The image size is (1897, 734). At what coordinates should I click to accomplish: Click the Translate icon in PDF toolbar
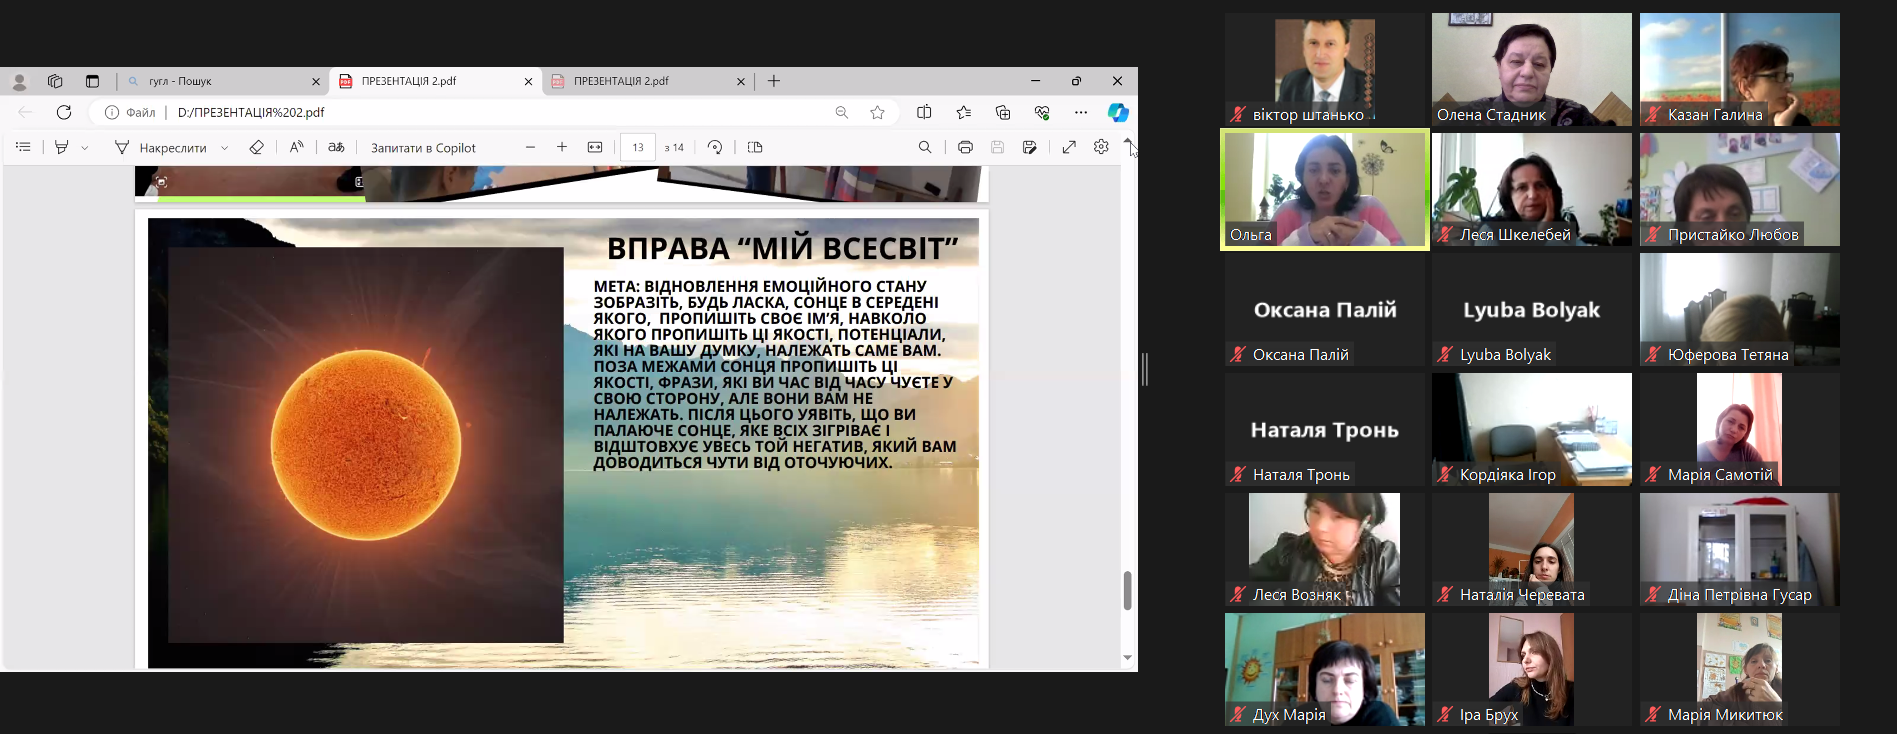coord(336,147)
